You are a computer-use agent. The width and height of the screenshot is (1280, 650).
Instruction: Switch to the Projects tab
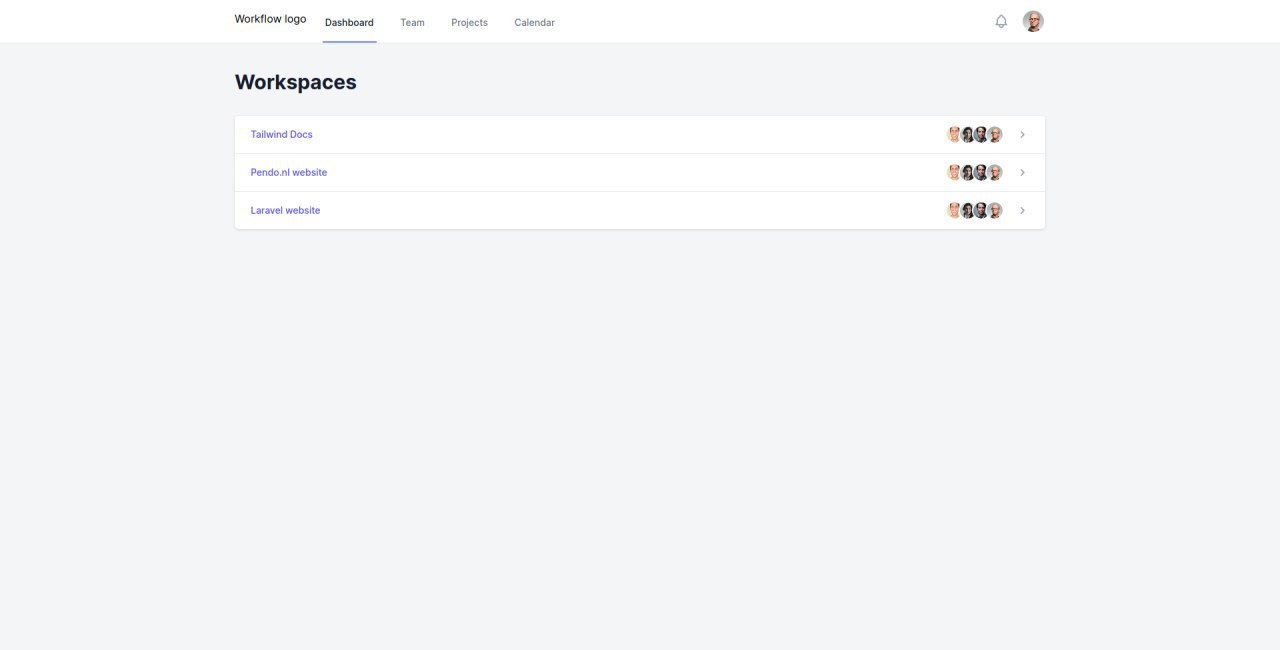tap(469, 22)
